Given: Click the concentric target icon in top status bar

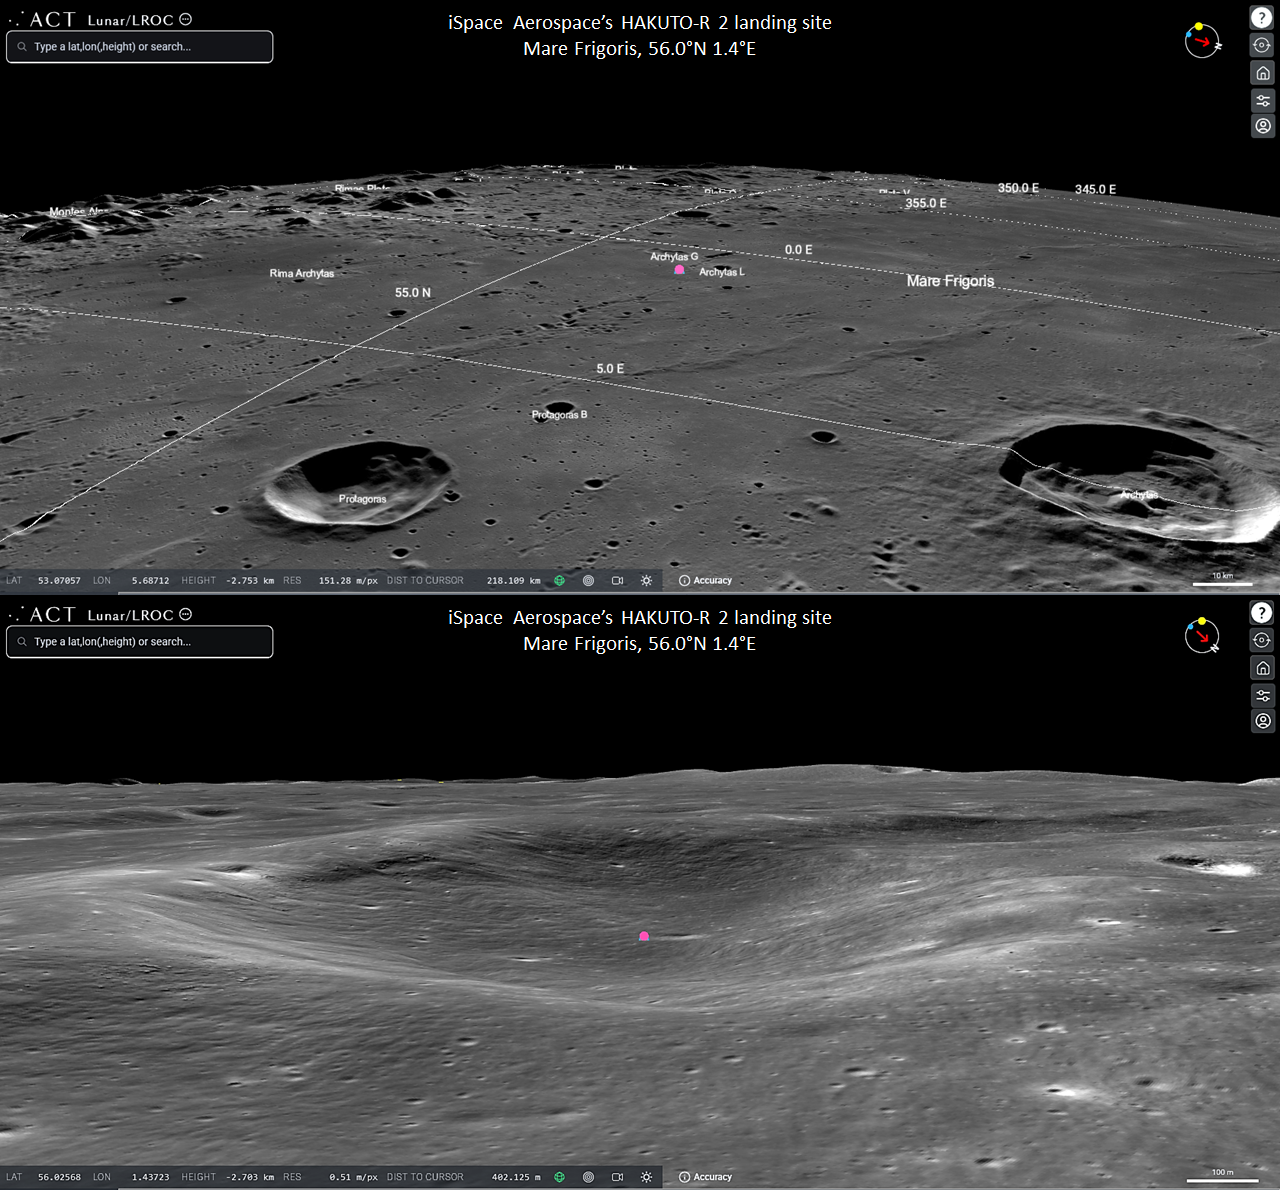Looking at the screenshot, I should (589, 580).
